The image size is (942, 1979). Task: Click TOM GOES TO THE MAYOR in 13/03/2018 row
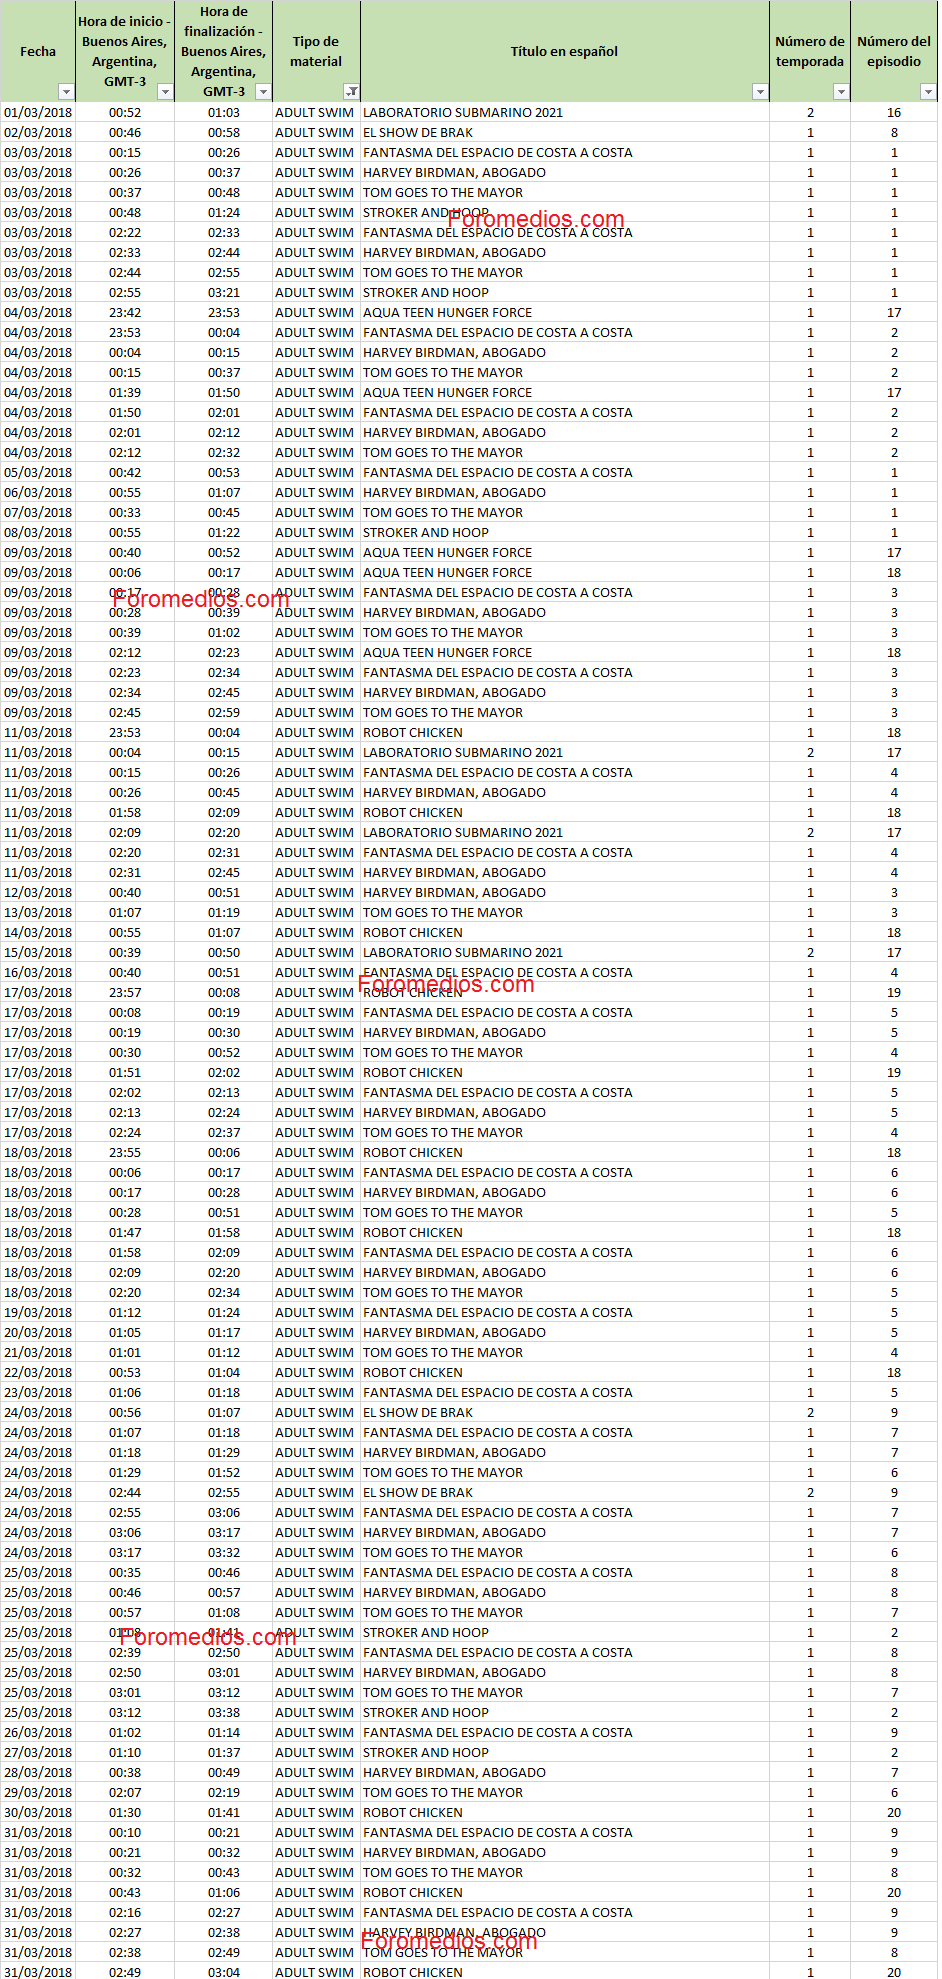click(443, 912)
